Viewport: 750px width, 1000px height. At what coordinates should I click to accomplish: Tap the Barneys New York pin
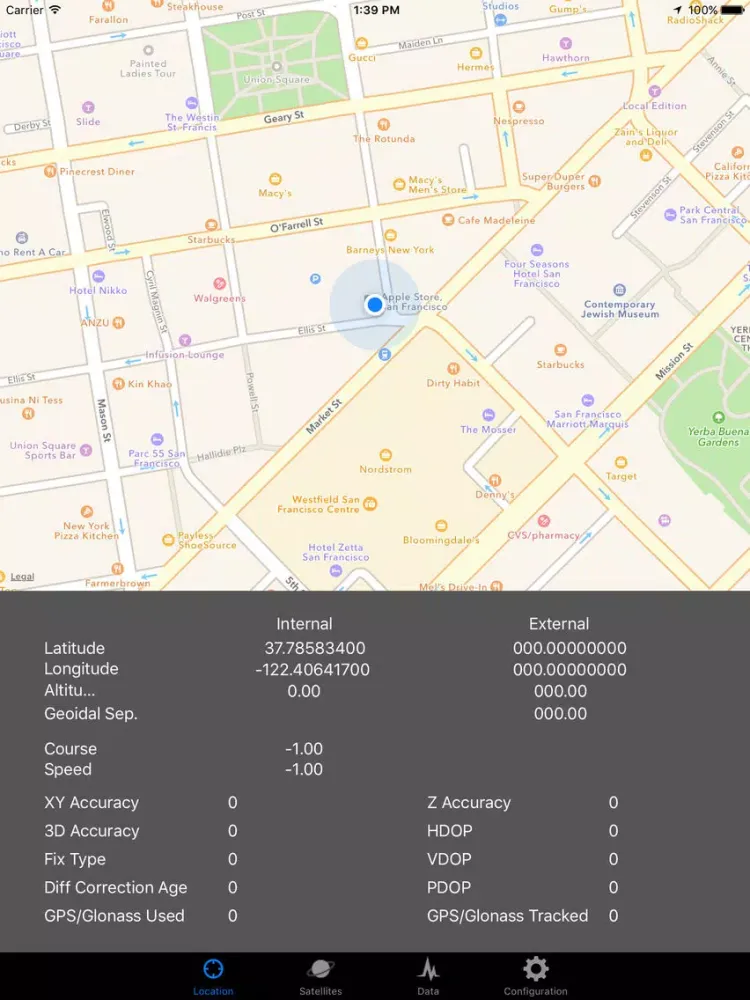tap(390, 235)
